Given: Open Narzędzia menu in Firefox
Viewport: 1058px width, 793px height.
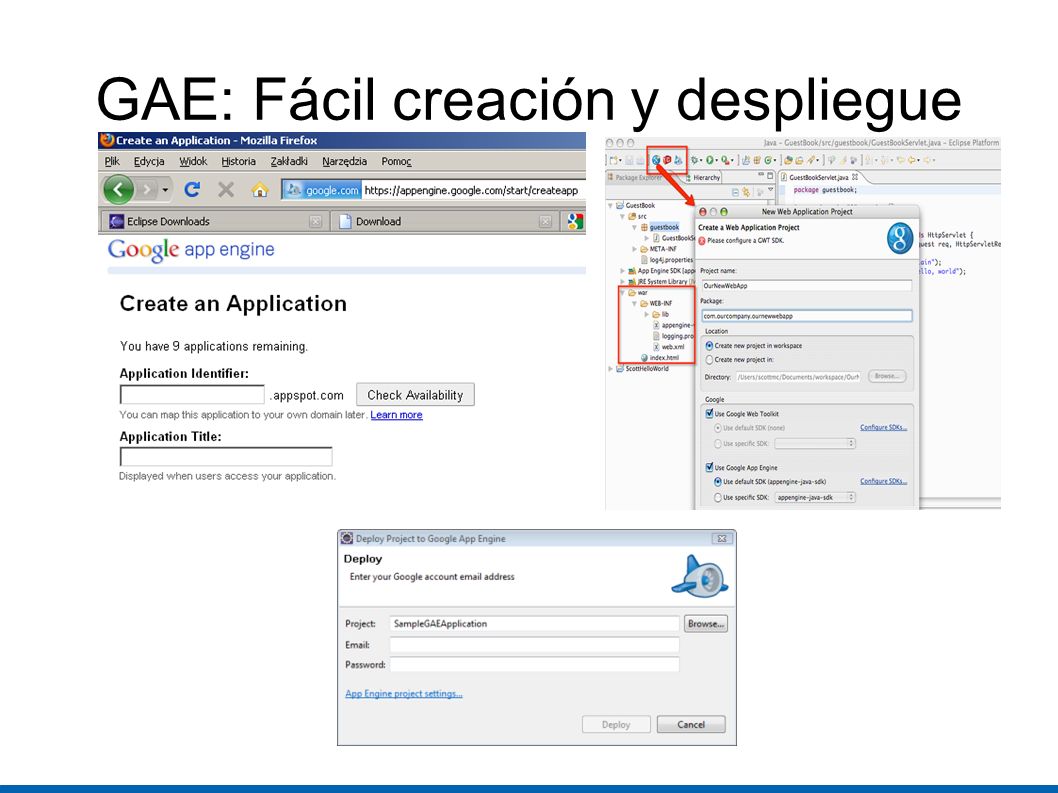Looking at the screenshot, I should [x=344, y=161].
